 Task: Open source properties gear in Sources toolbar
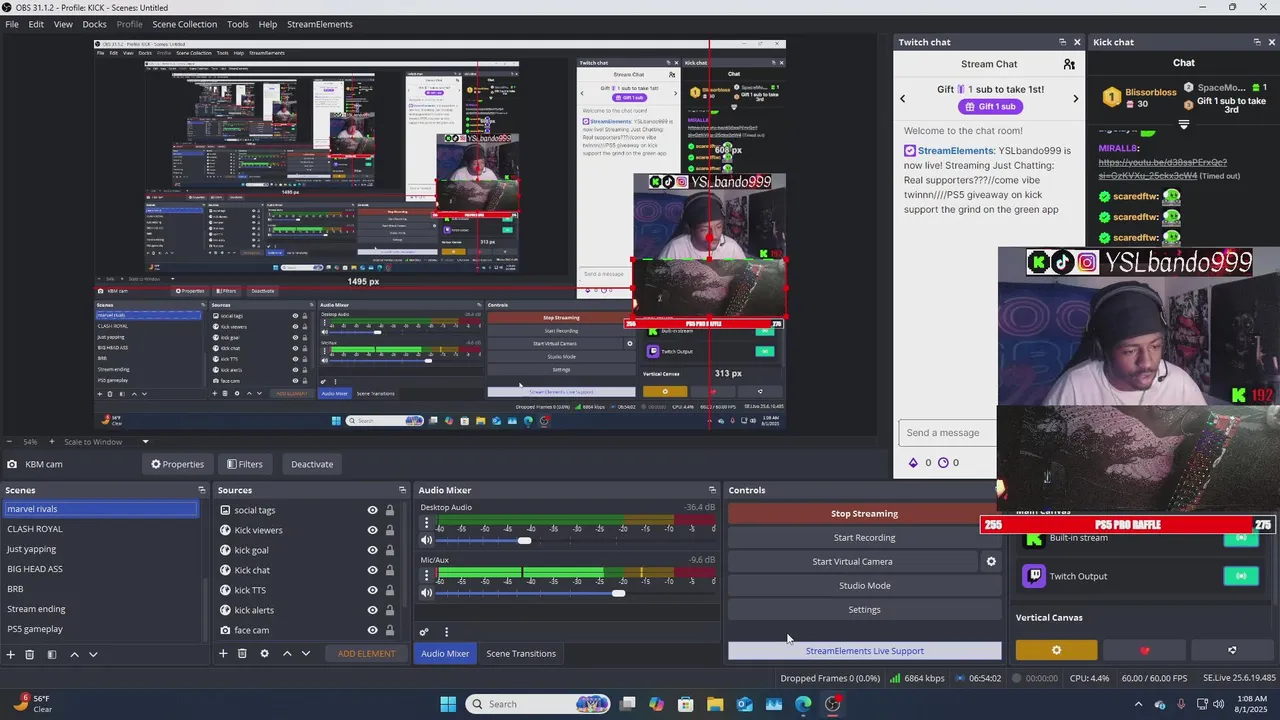point(264,654)
